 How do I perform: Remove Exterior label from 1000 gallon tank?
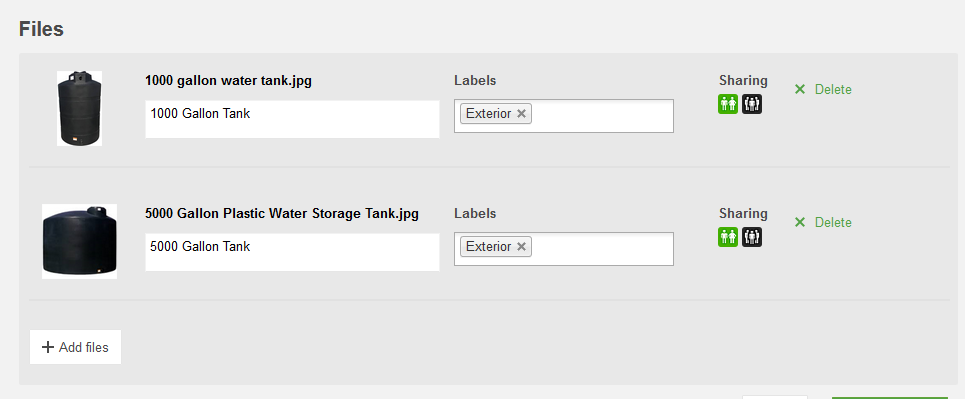(521, 113)
